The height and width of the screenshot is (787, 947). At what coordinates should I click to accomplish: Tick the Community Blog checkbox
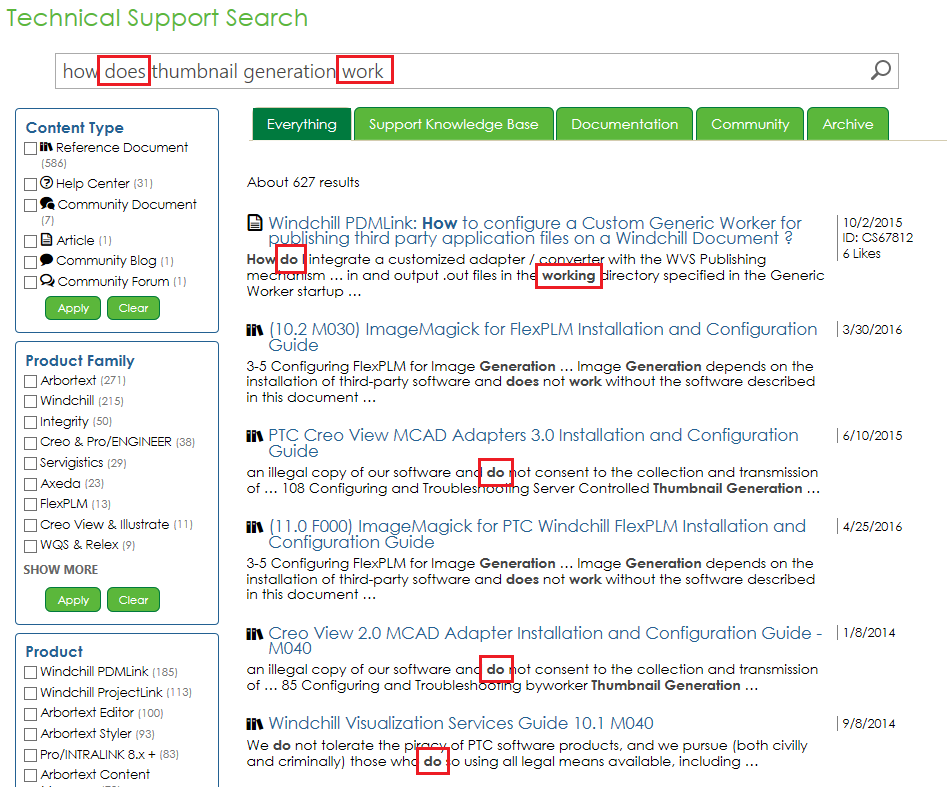tap(30, 262)
